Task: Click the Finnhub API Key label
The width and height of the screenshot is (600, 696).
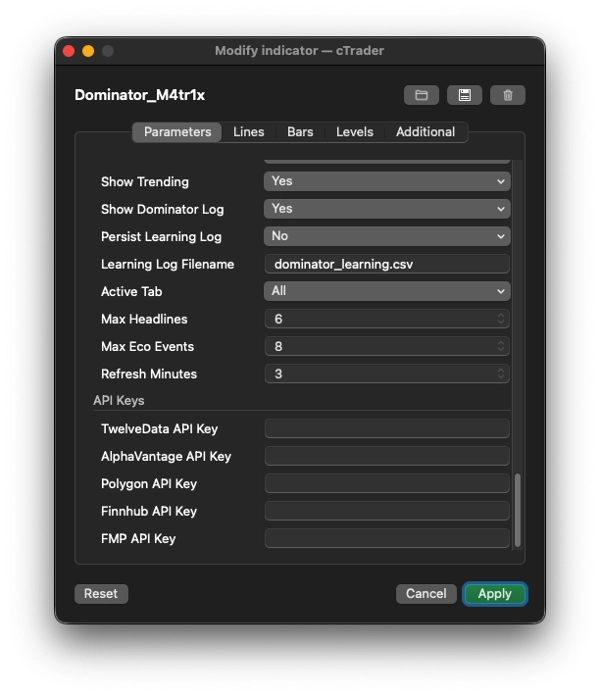Action: coord(149,511)
